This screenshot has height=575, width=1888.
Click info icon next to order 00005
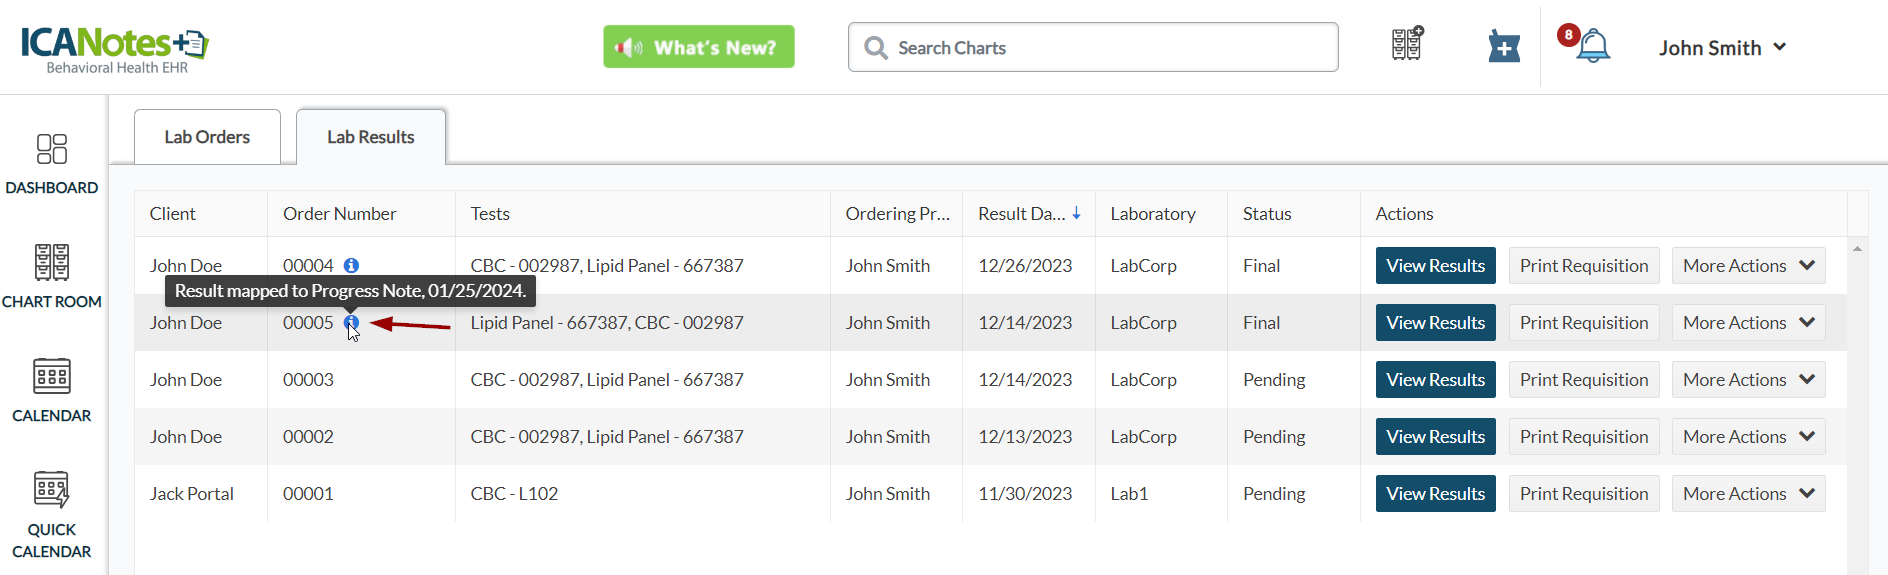coord(351,322)
